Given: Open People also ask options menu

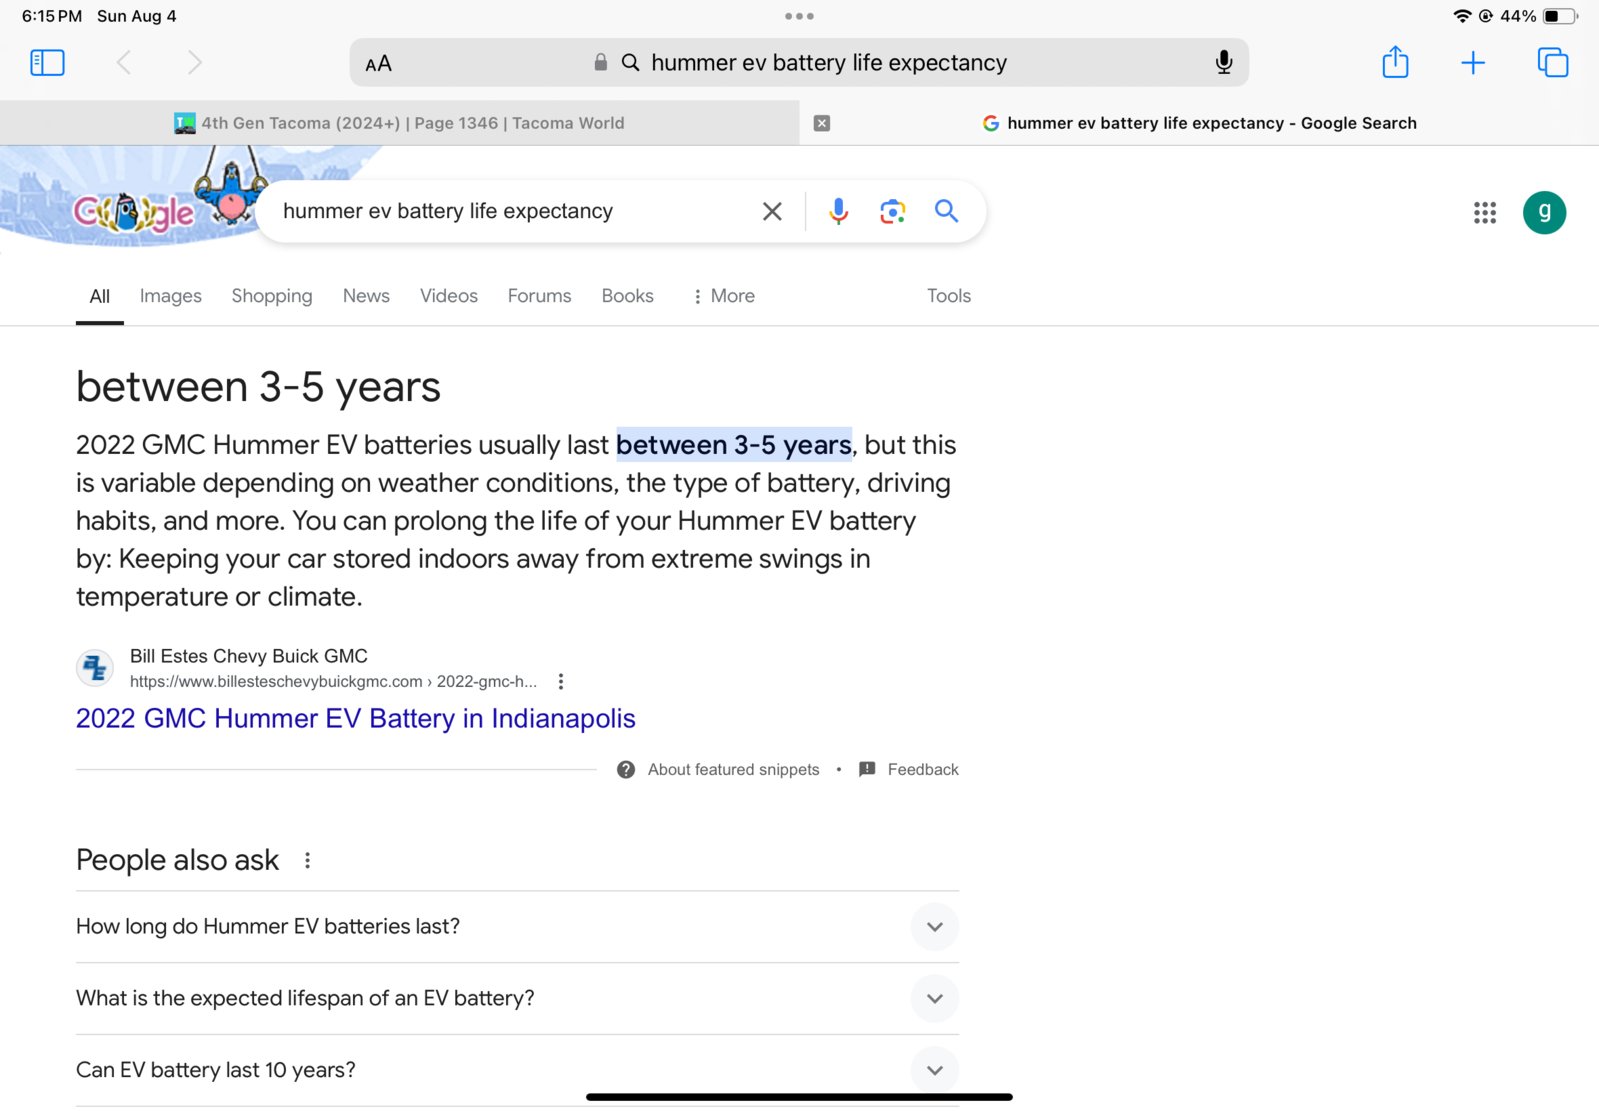Looking at the screenshot, I should point(308,861).
